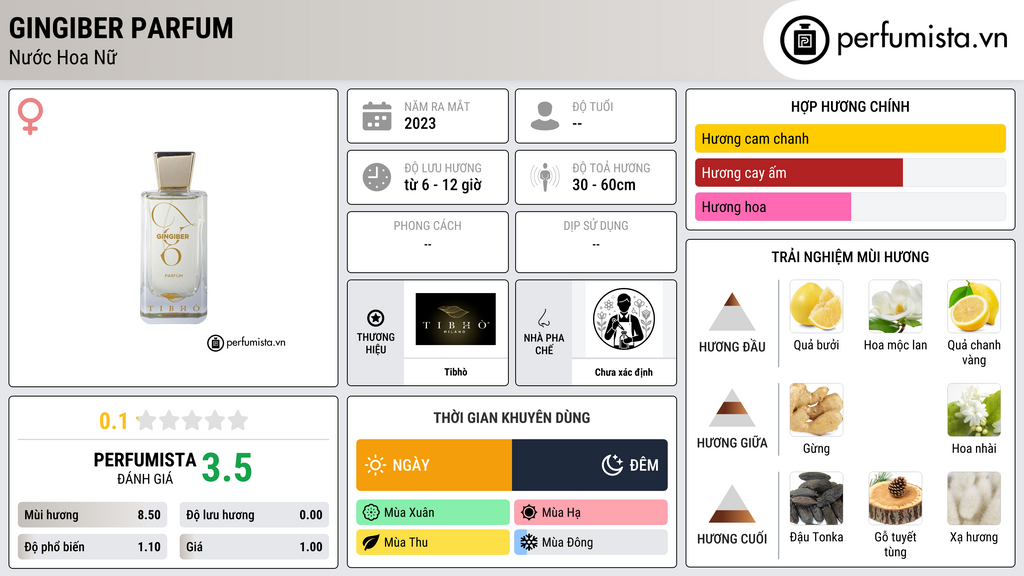Click the sun icon beside Ngày
1024x576 pixels.
tap(376, 465)
